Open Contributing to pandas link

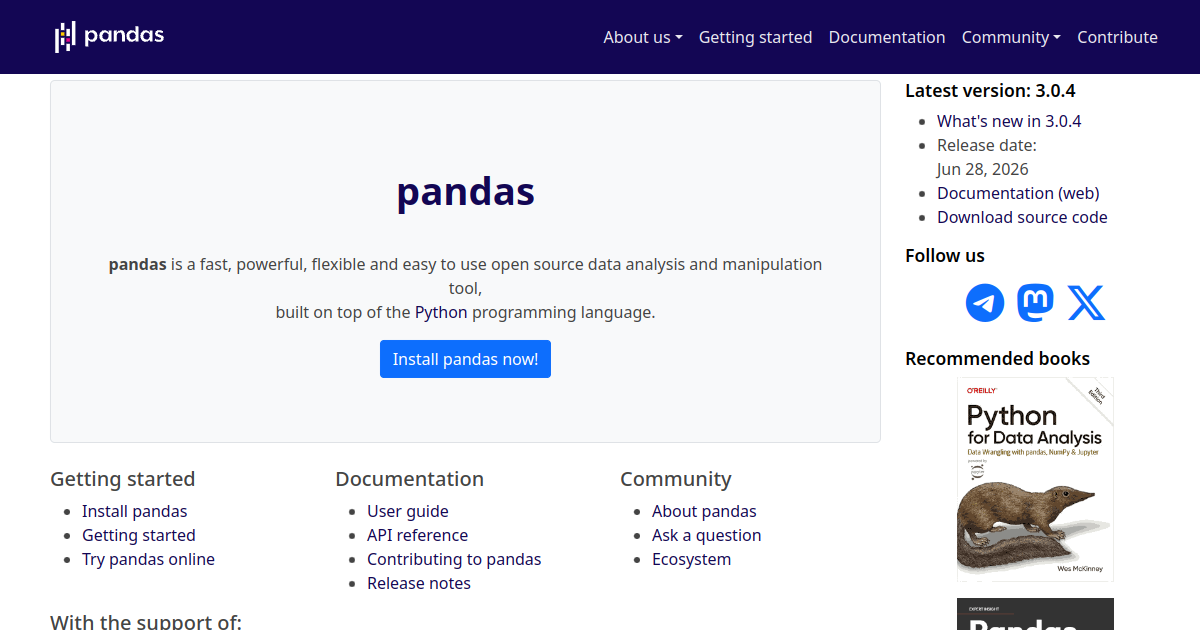tap(454, 559)
